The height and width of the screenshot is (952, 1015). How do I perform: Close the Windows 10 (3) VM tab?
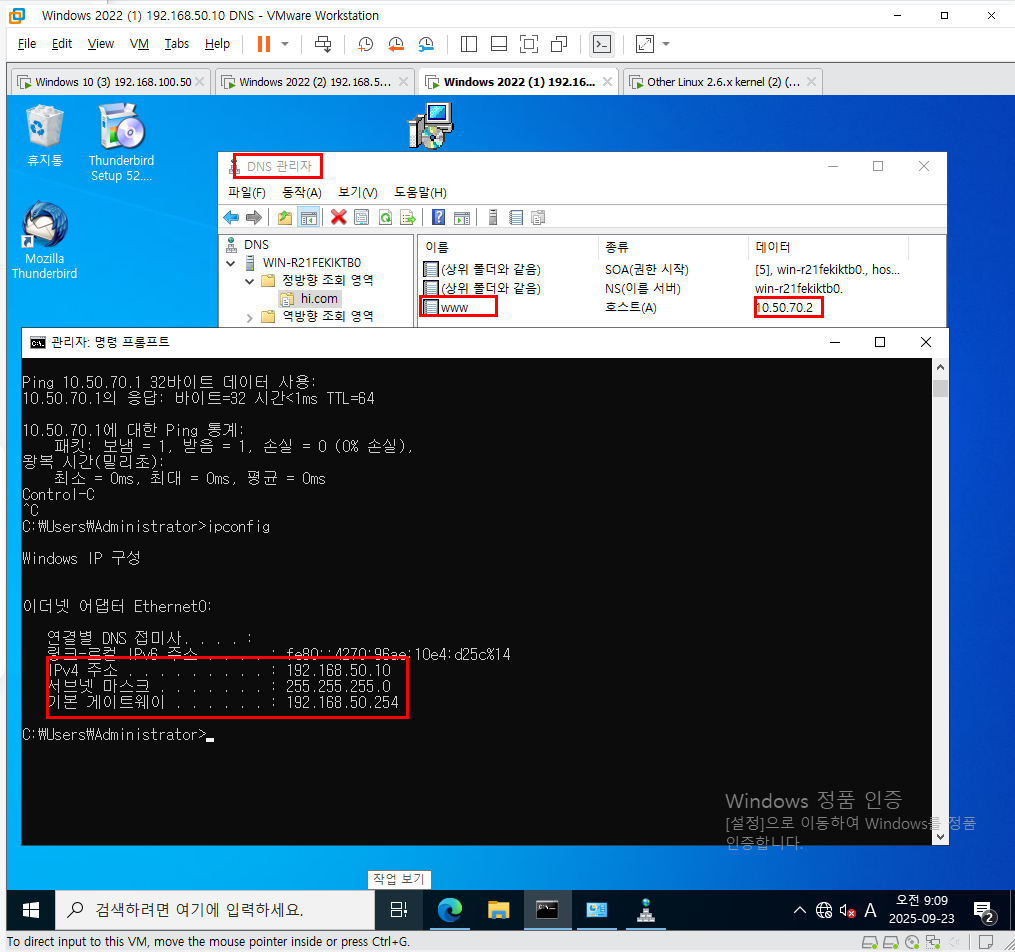tap(200, 82)
